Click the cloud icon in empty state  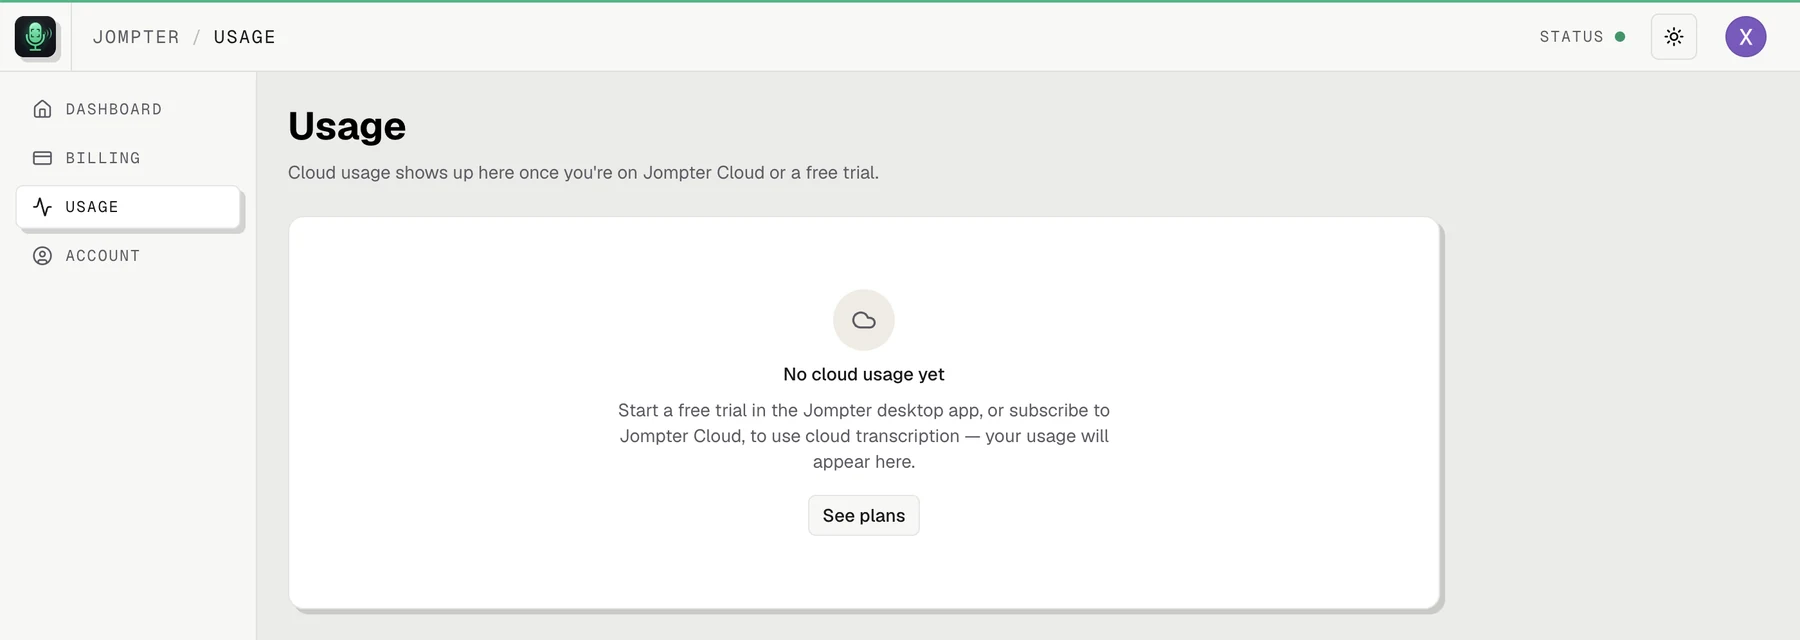[864, 320]
